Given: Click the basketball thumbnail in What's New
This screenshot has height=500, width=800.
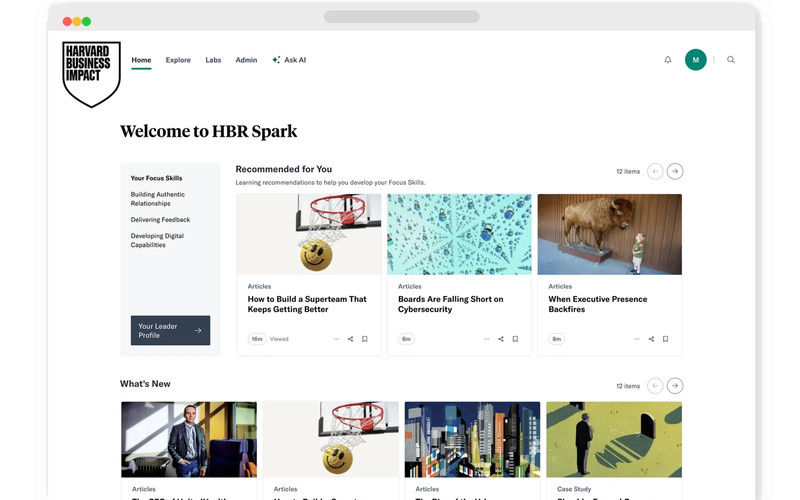Looking at the screenshot, I should (331, 439).
